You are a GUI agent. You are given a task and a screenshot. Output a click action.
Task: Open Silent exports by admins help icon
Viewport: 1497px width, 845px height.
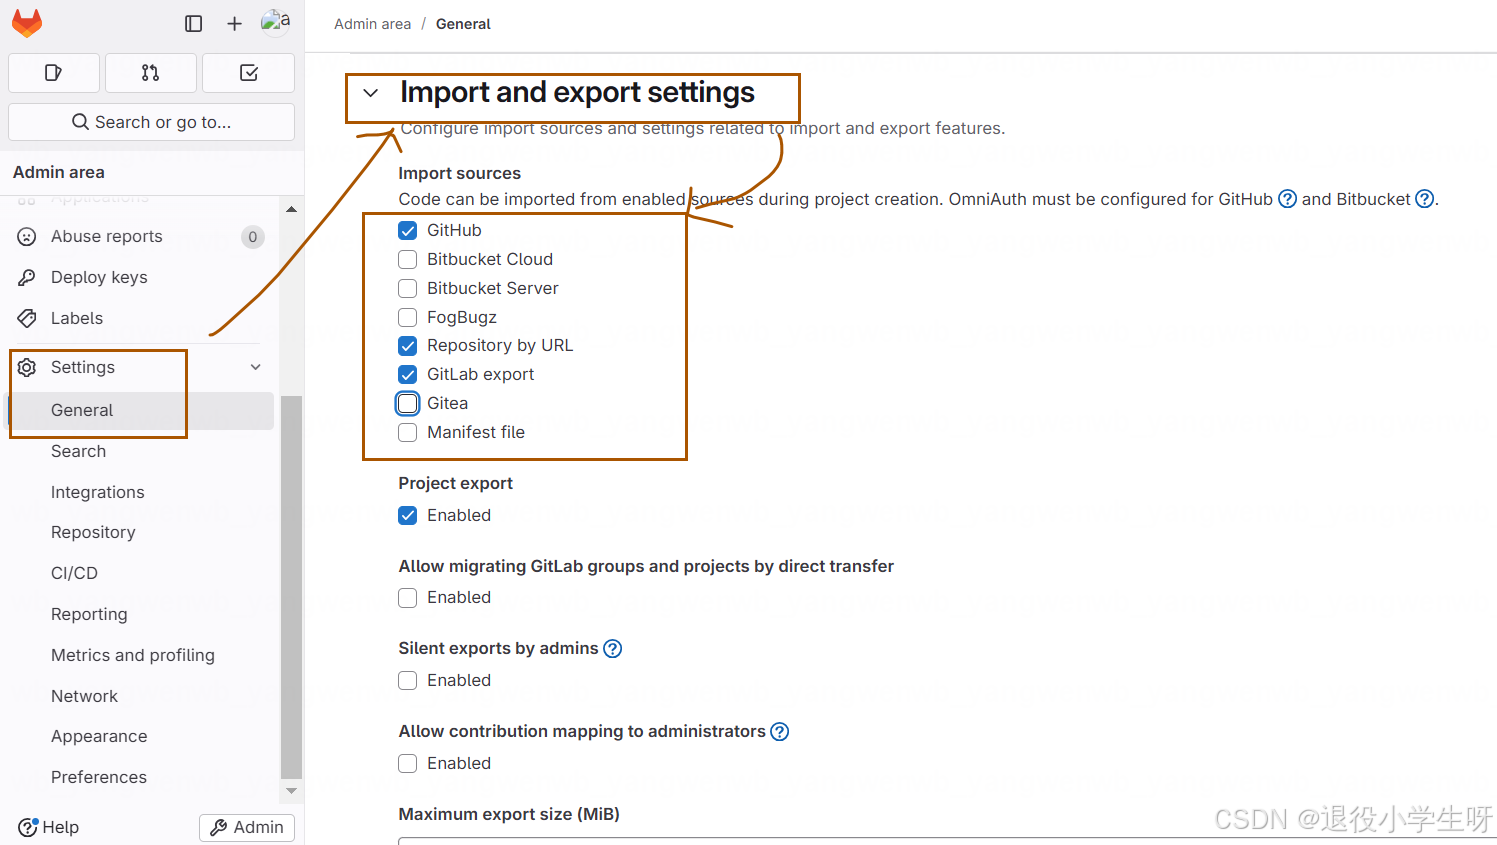point(613,649)
